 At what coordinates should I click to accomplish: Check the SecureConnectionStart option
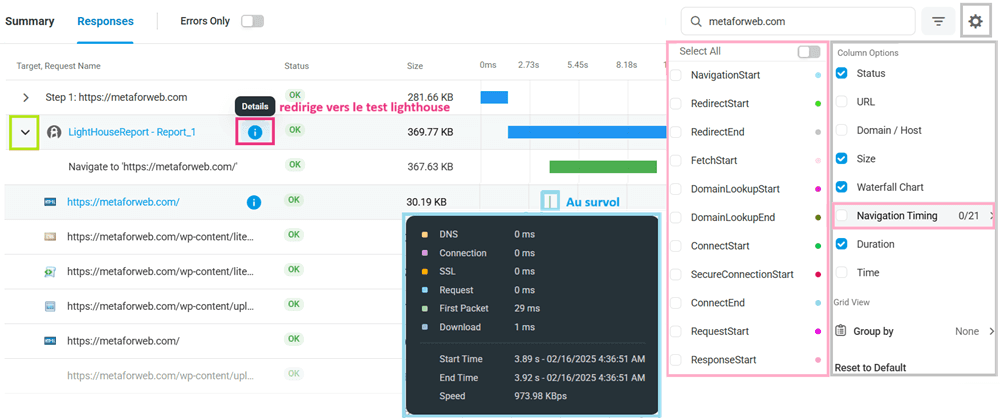(676, 274)
